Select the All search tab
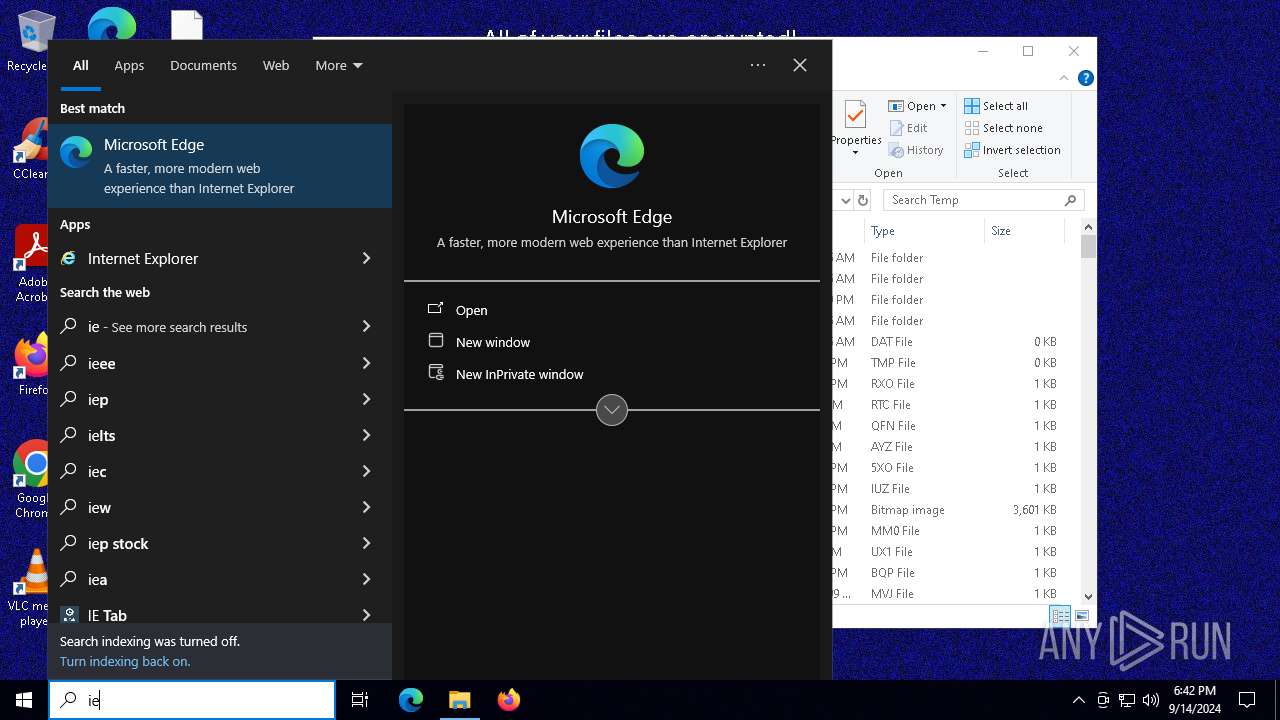 click(x=81, y=65)
